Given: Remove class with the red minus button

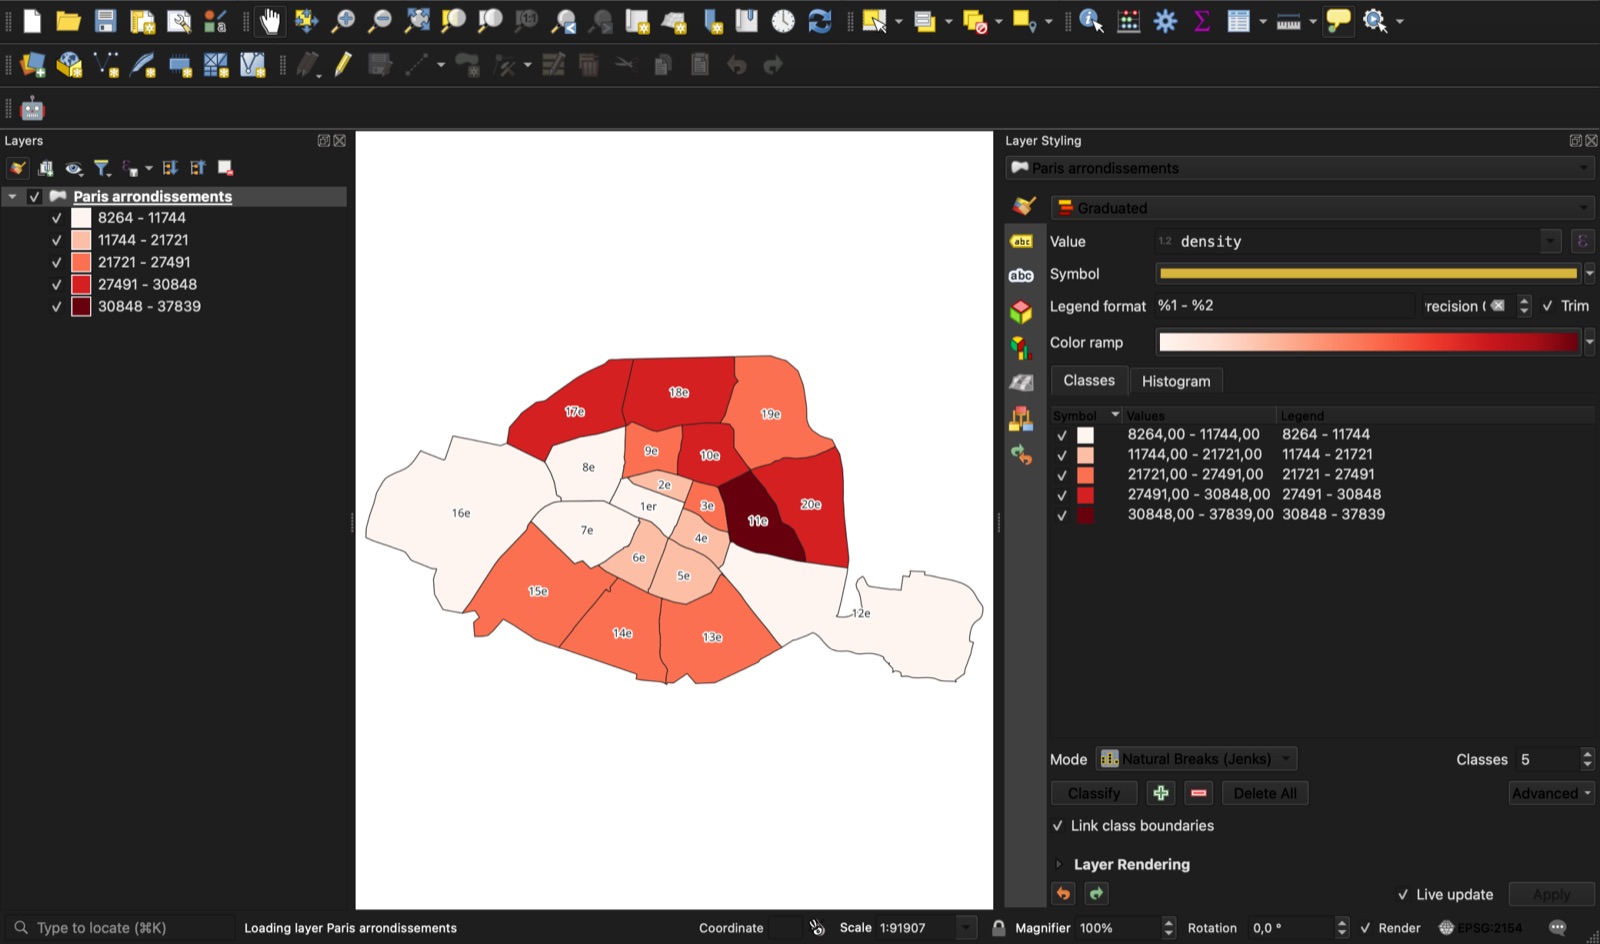Looking at the screenshot, I should (x=1198, y=793).
